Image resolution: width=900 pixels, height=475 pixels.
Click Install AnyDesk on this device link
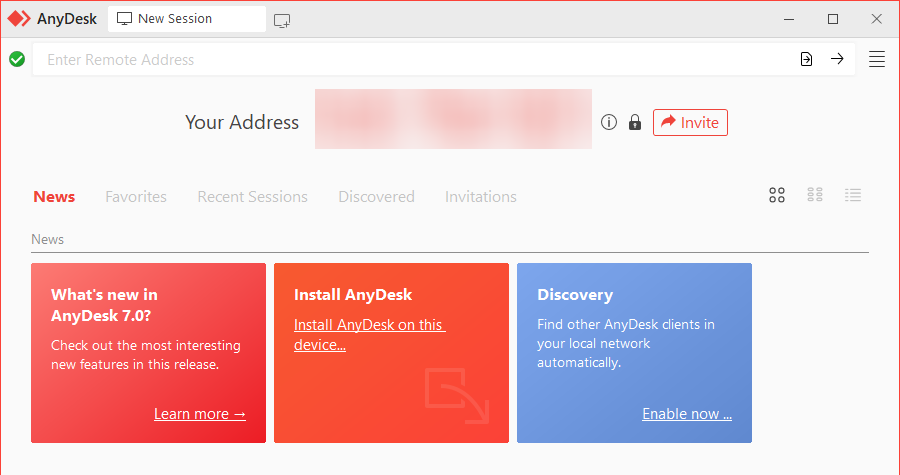pyautogui.click(x=369, y=334)
